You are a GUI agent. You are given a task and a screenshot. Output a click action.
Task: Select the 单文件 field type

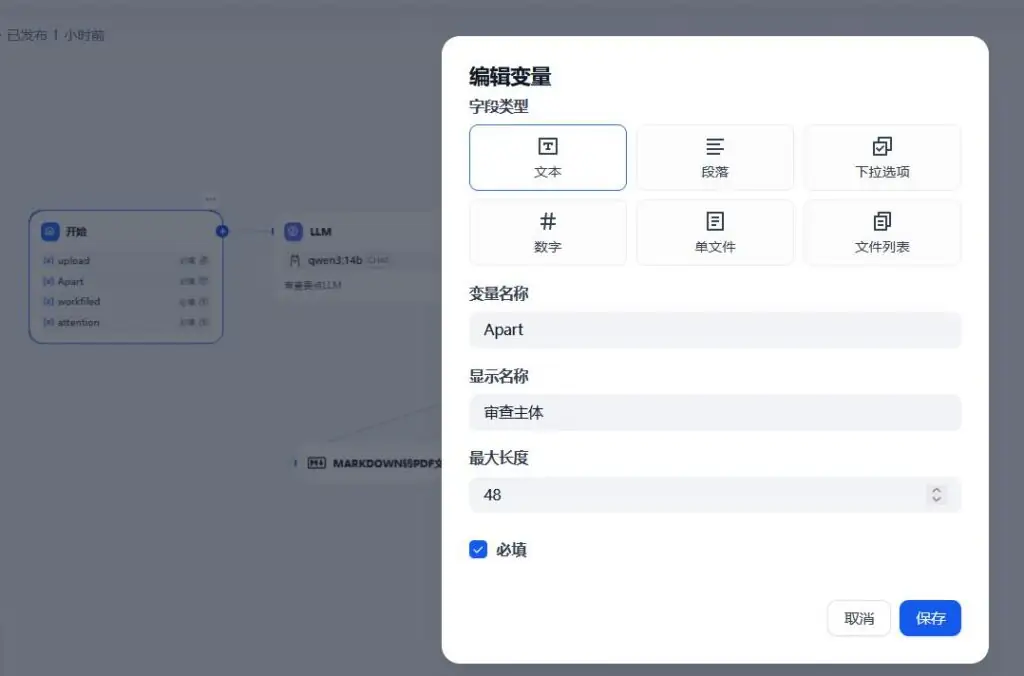click(714, 232)
